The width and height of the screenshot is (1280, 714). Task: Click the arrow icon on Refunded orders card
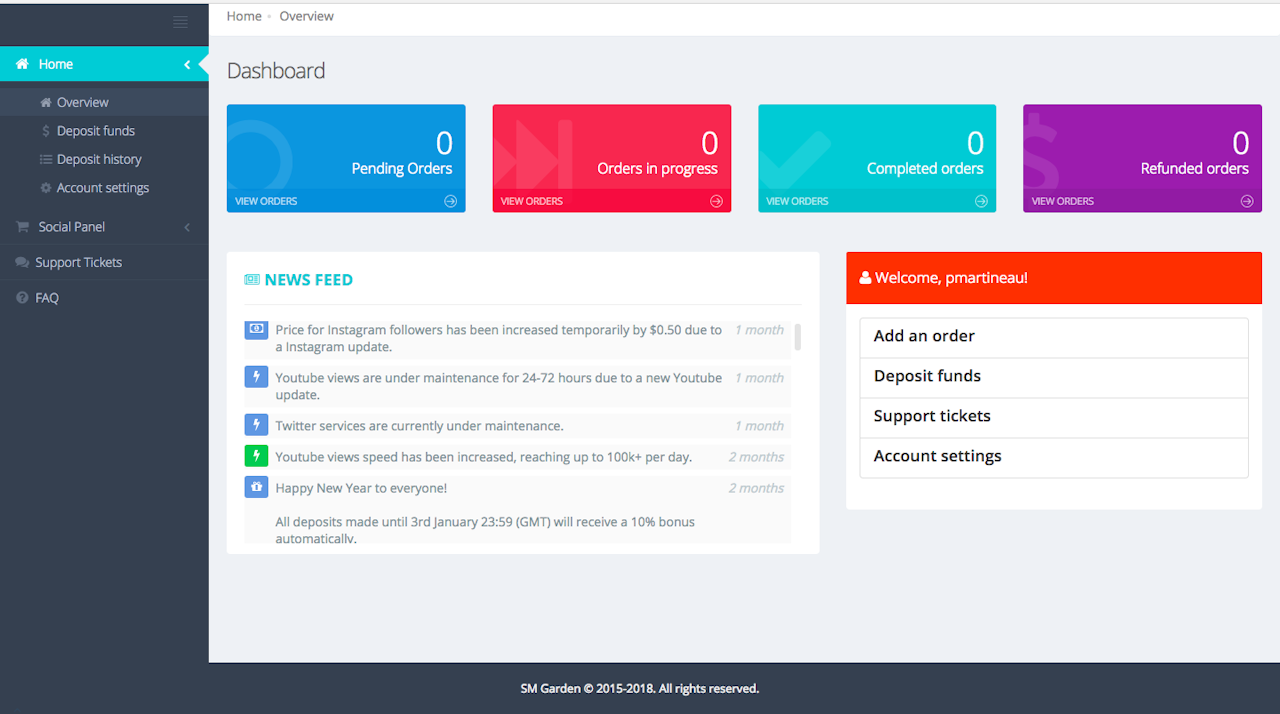1246,201
